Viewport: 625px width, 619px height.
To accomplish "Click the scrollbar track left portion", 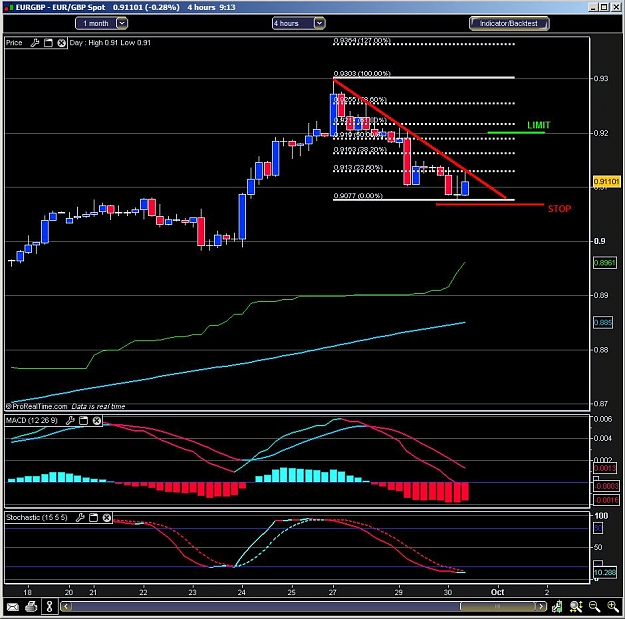I will (265, 607).
